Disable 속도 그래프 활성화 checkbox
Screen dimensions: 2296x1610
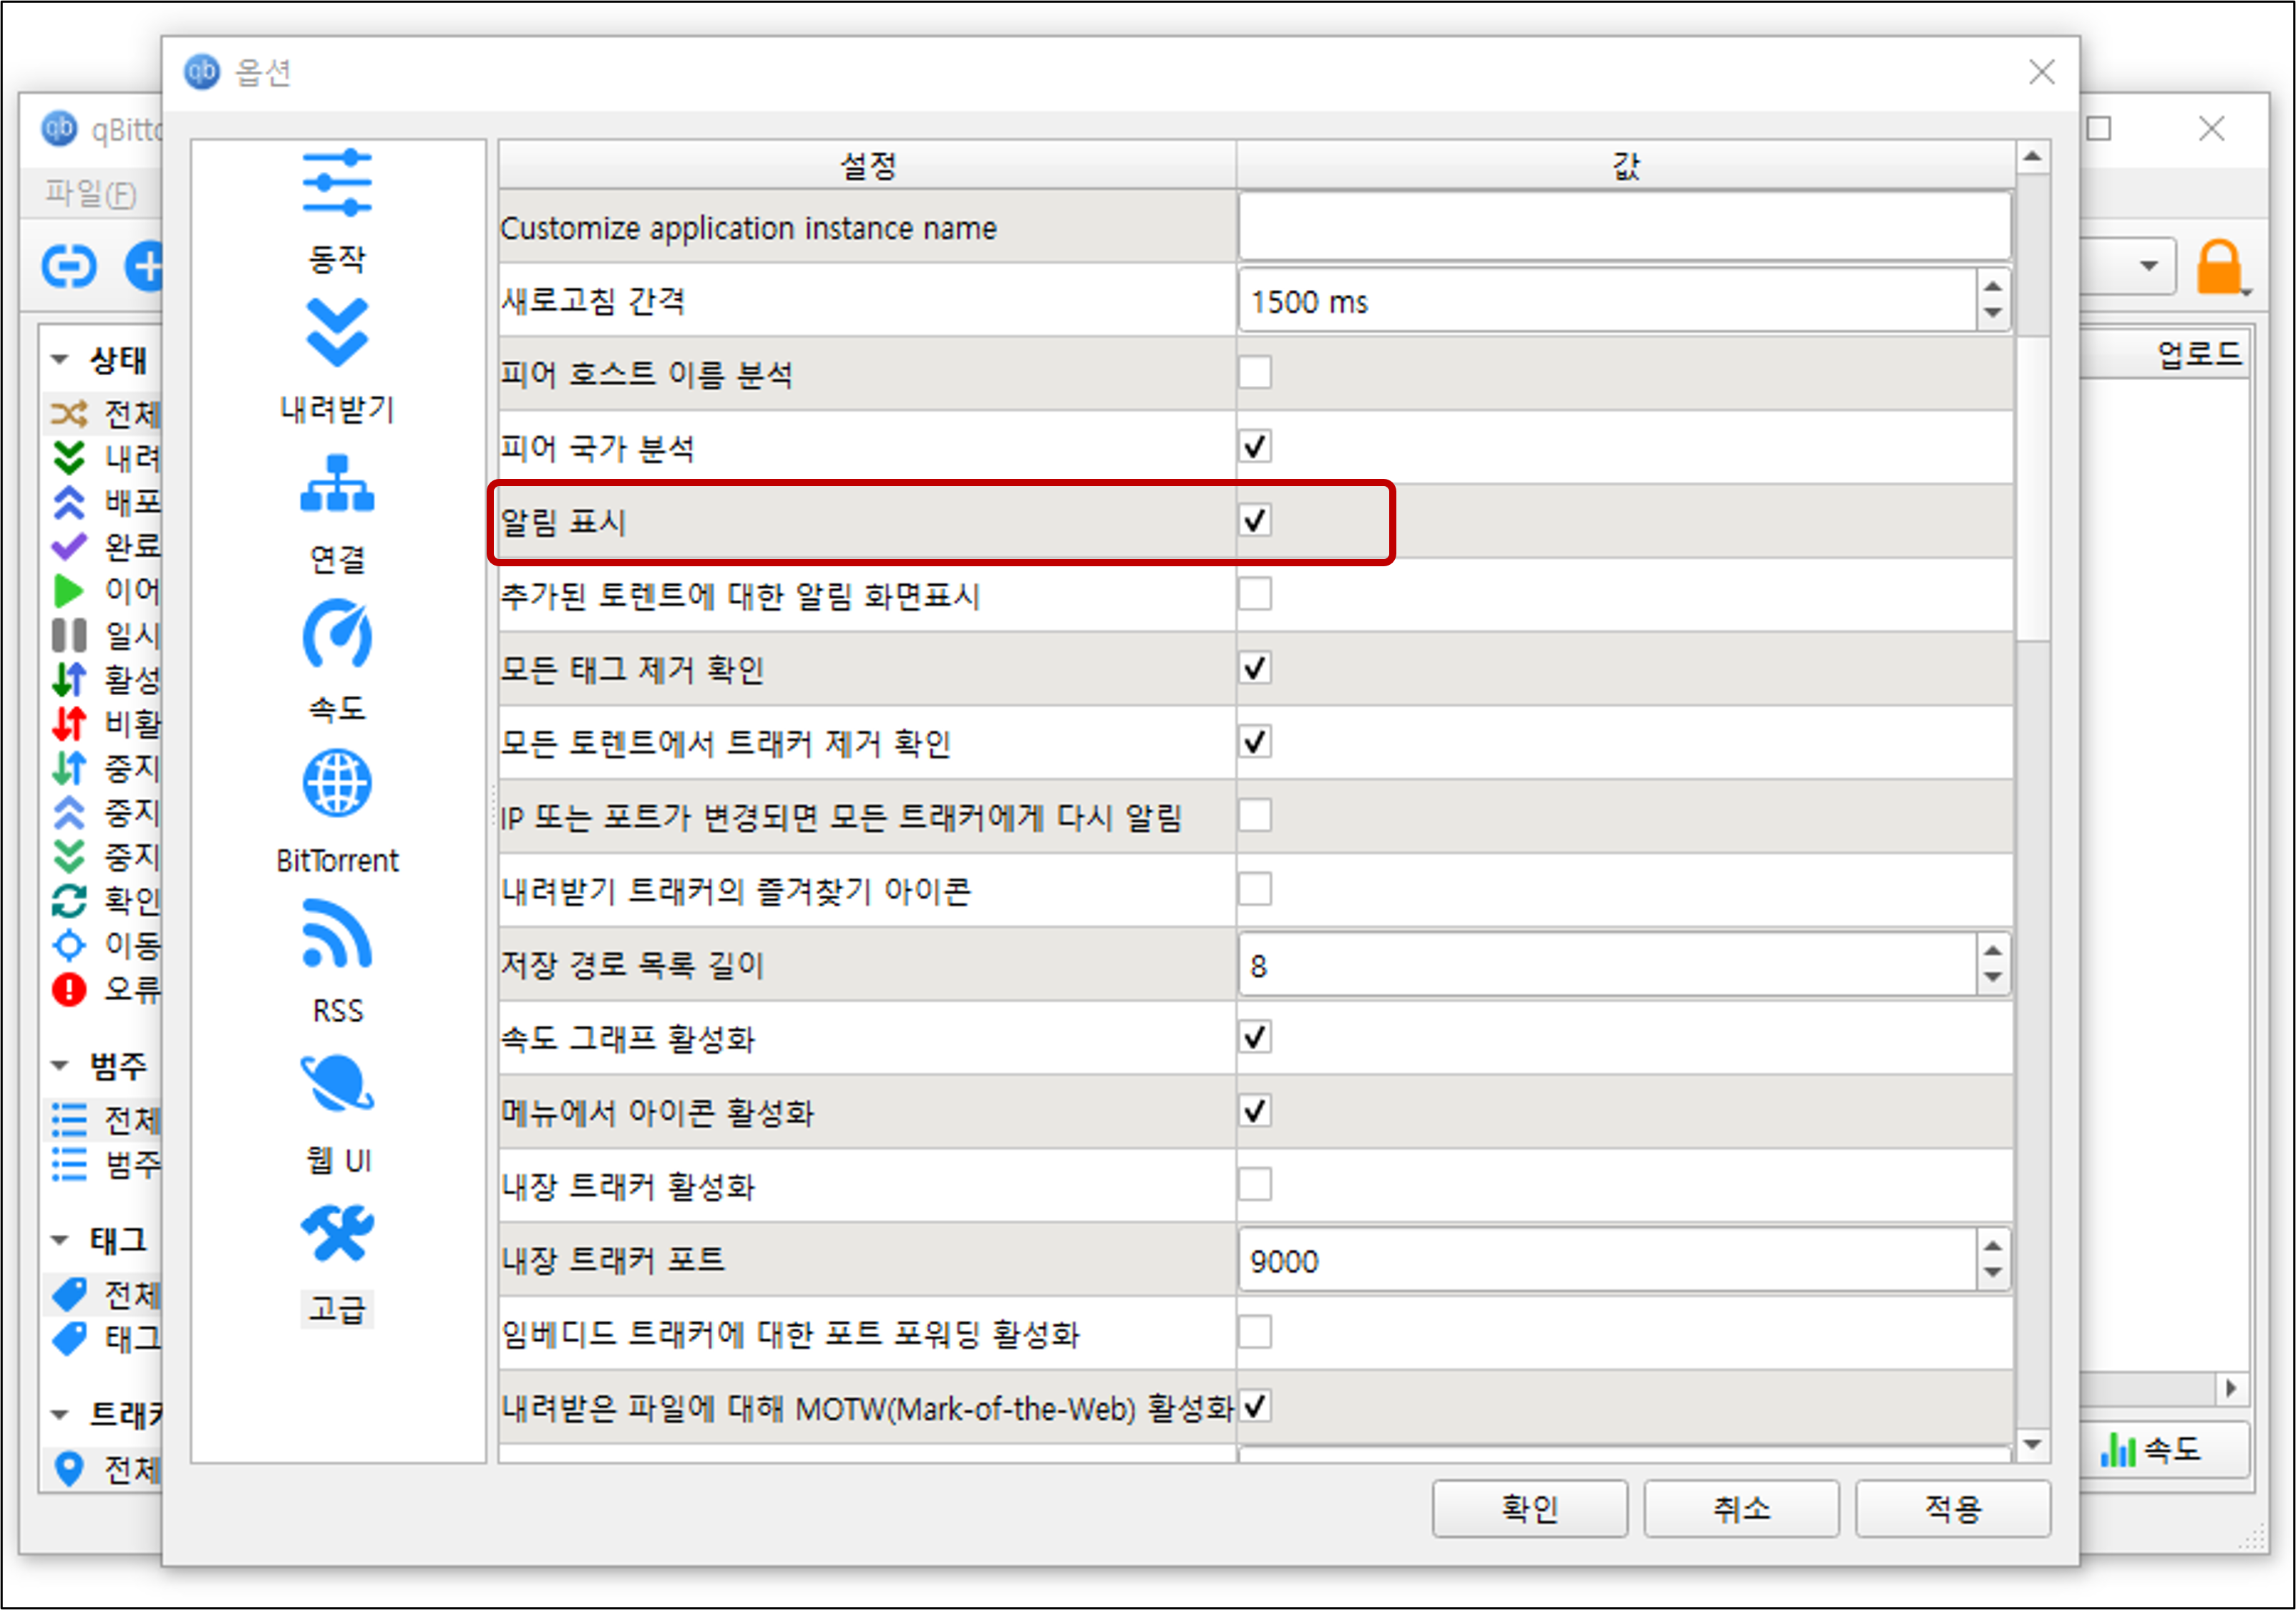pyautogui.click(x=1255, y=1037)
